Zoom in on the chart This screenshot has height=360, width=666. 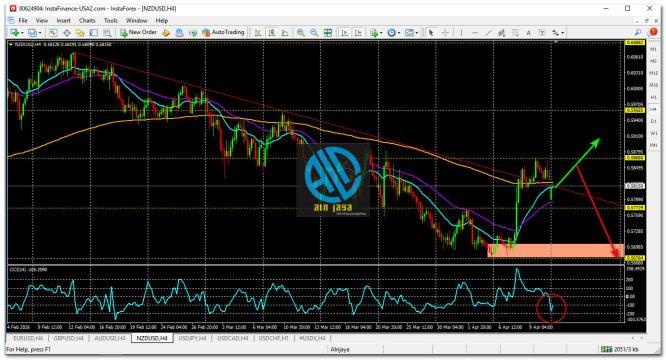(301, 32)
